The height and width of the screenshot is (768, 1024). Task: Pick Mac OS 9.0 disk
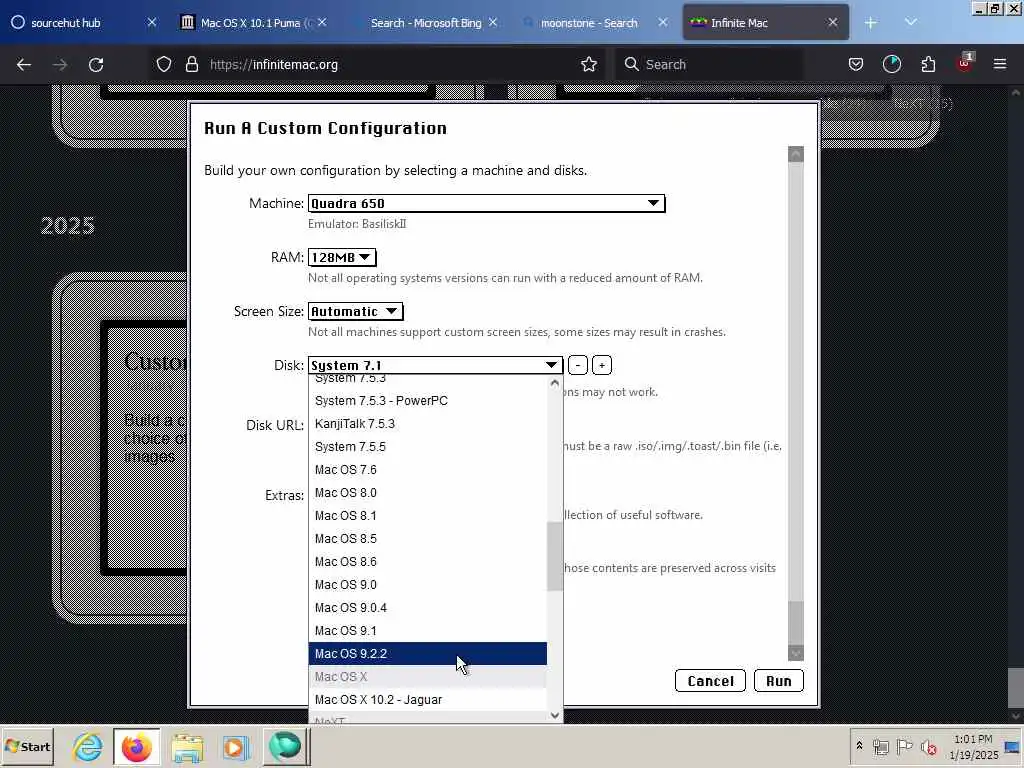(428, 584)
